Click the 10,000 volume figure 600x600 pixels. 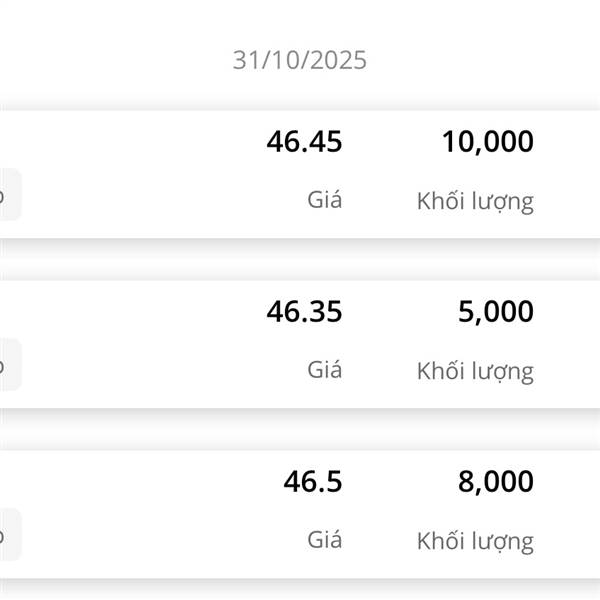[487, 142]
